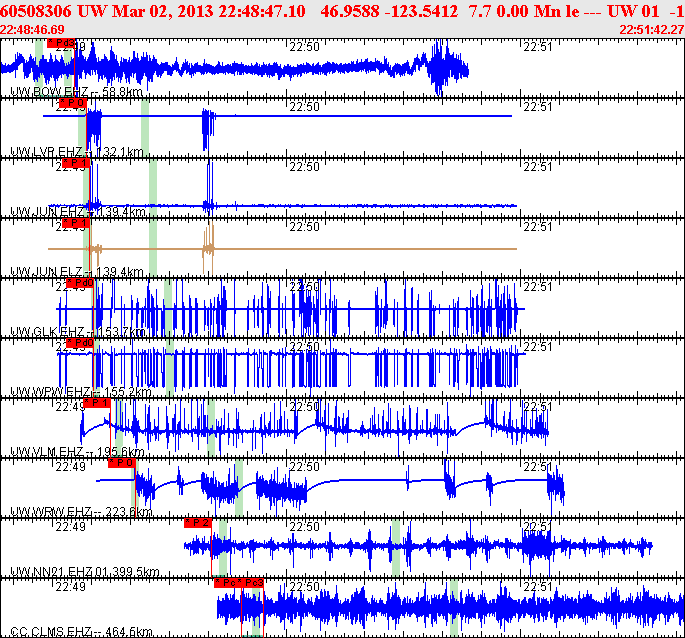Image resolution: width=685 pixels, height=638 pixels.
Task: Click the orange JUN ELZ waveform trace
Action: click(300, 248)
